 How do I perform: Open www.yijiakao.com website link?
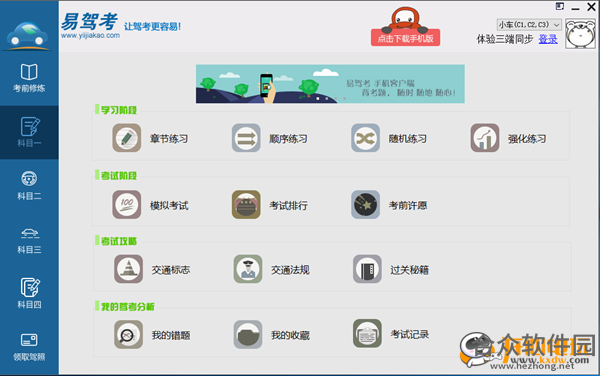coord(90,36)
